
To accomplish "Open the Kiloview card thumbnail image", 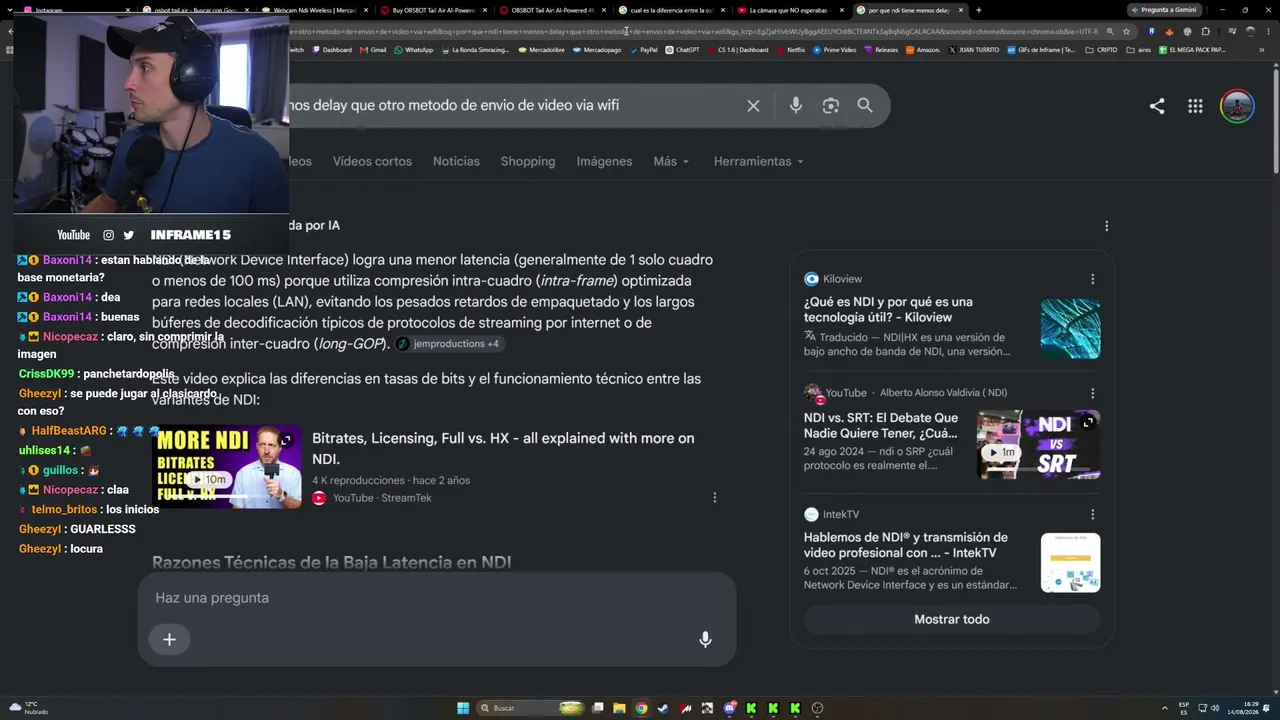I will 1070,328.
